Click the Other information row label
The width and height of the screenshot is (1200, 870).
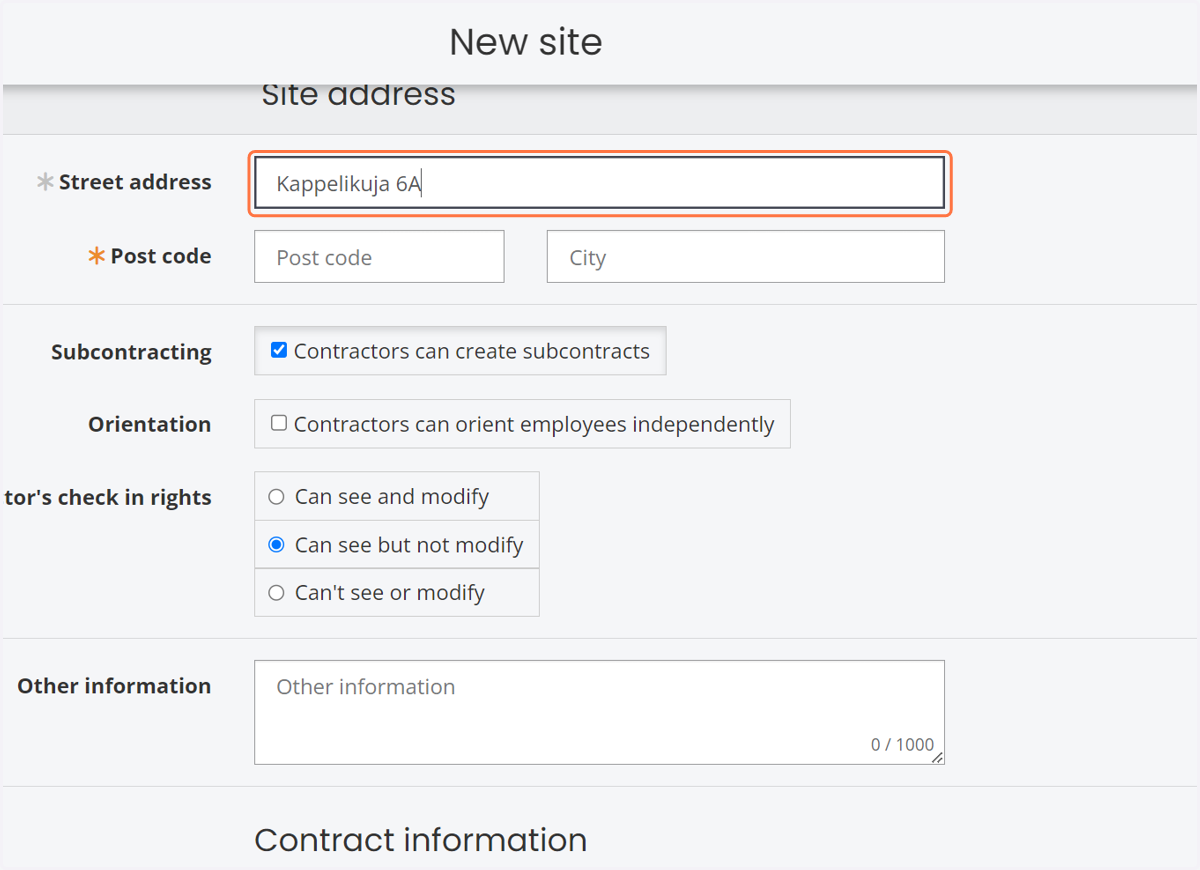114,686
